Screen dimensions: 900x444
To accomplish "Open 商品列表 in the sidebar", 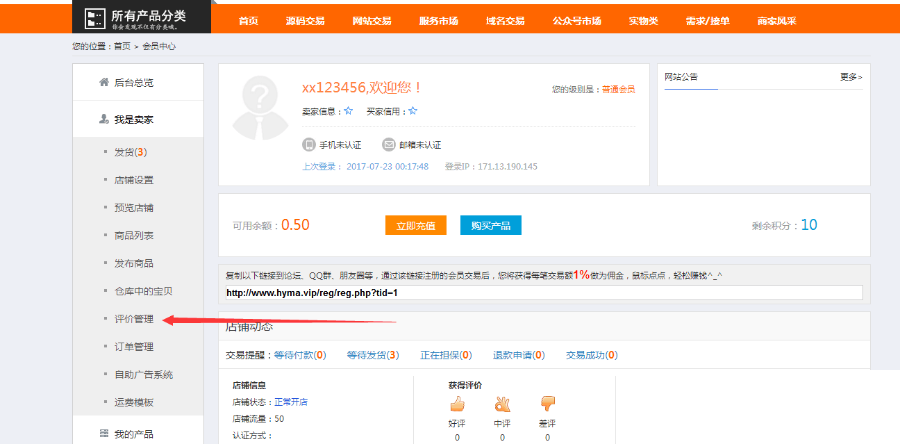I will click(134, 236).
